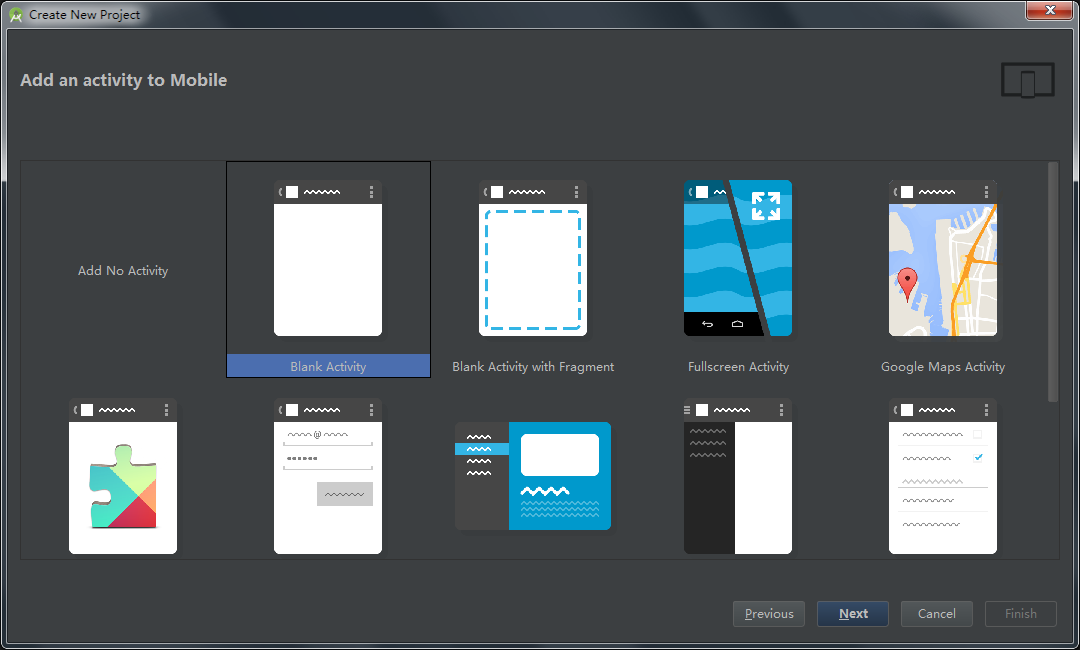Select the Navigation Drawer activity template
1080x650 pixels.
click(x=738, y=477)
